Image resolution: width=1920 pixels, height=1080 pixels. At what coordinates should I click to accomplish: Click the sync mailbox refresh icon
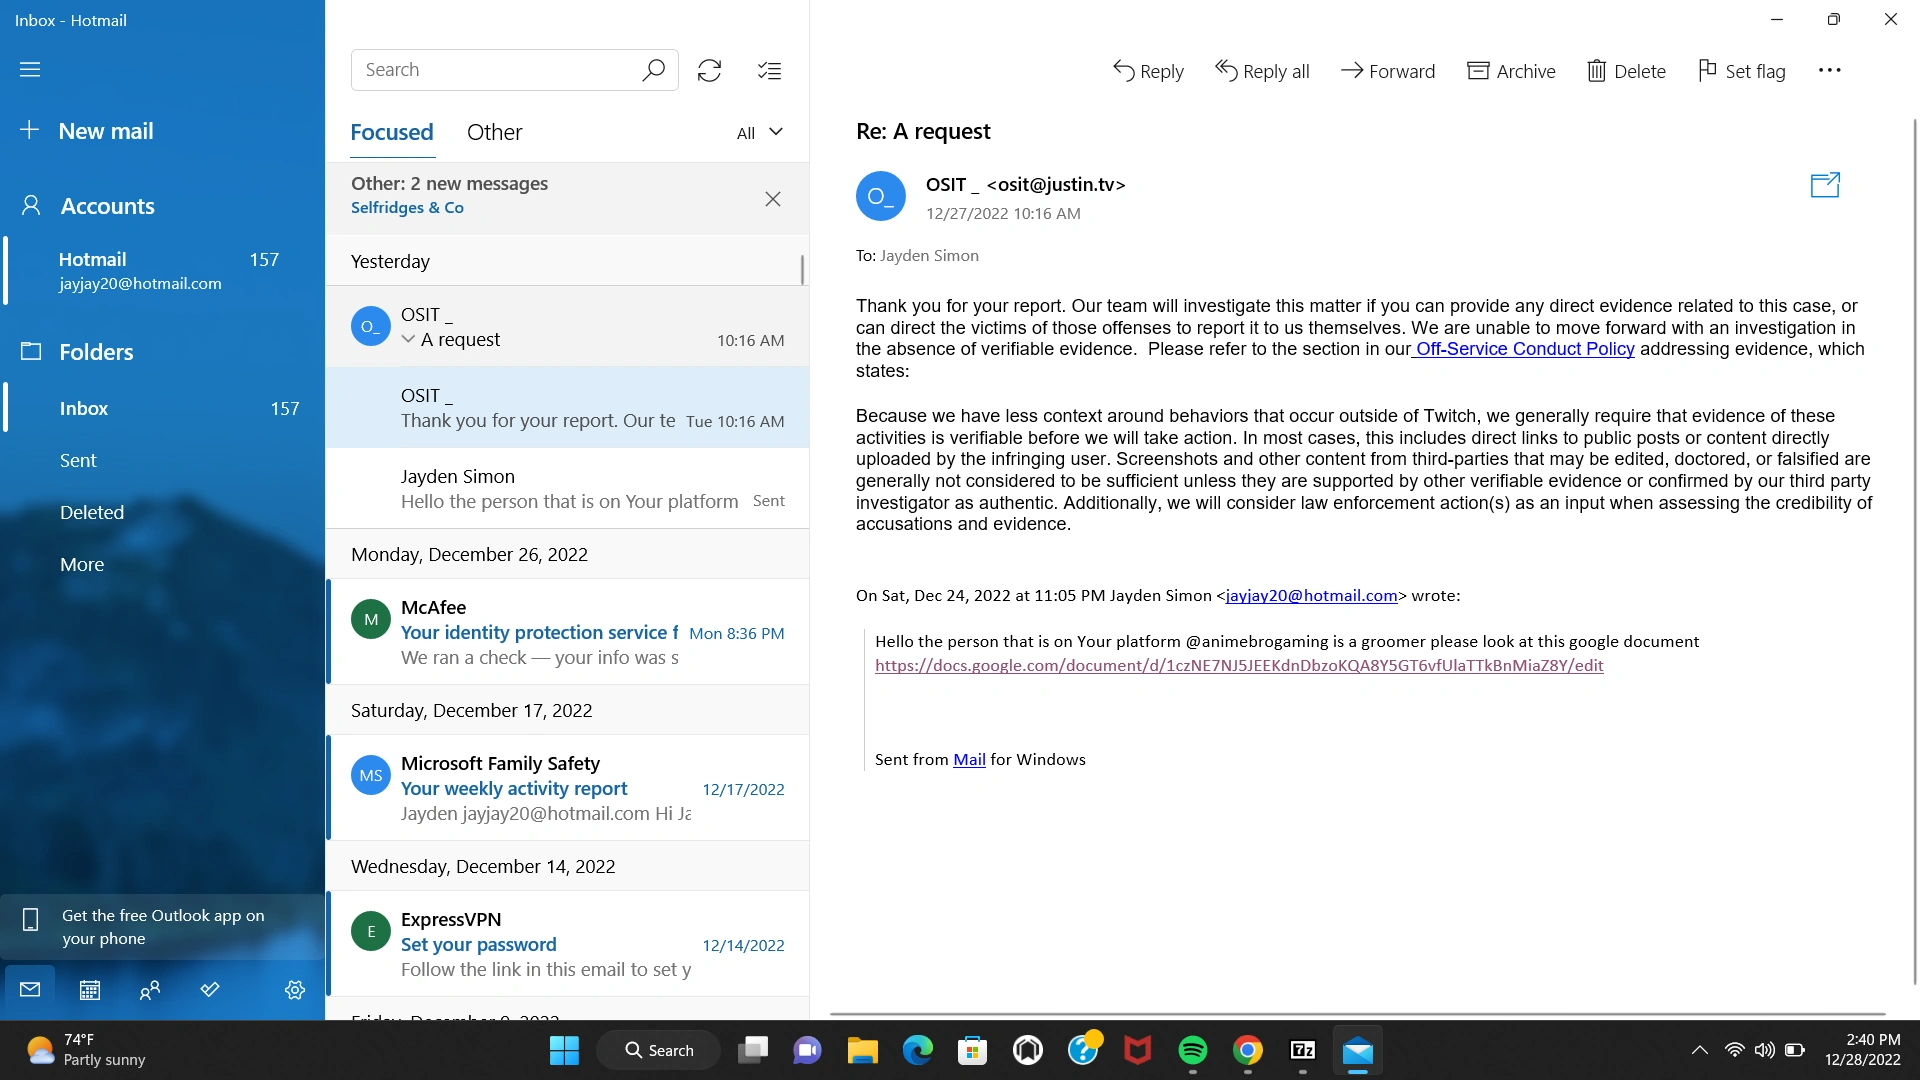click(709, 70)
